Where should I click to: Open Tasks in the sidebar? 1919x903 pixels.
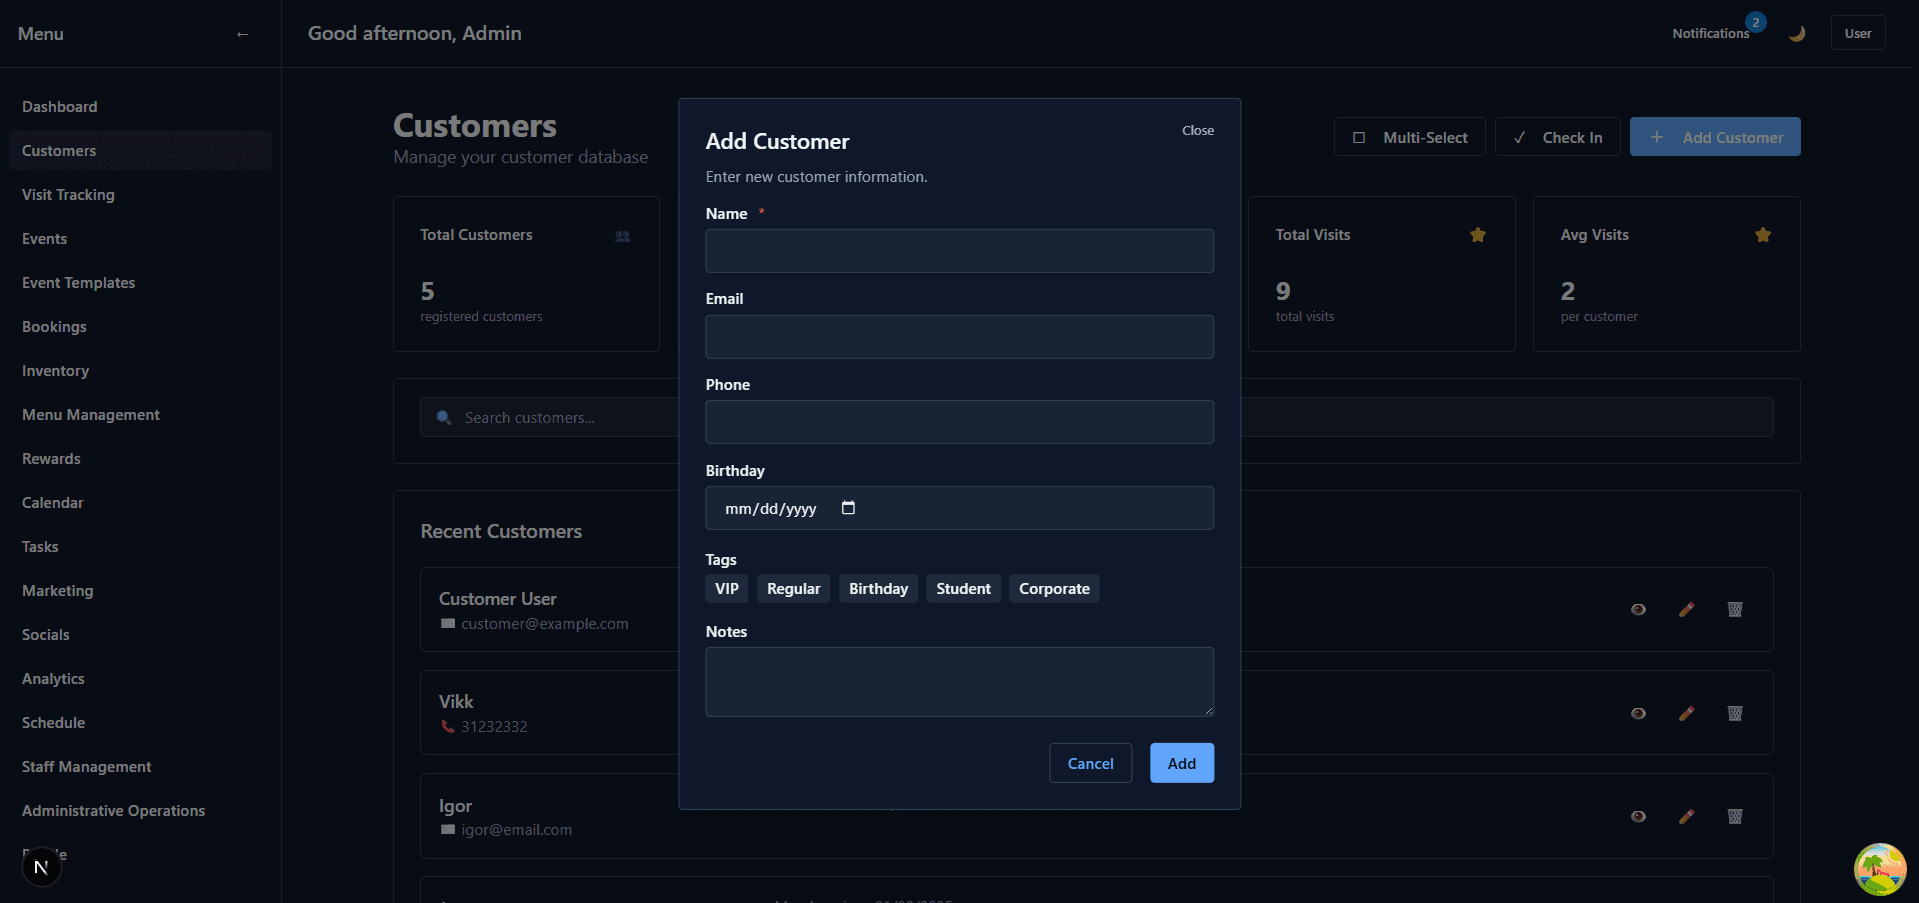[140, 547]
